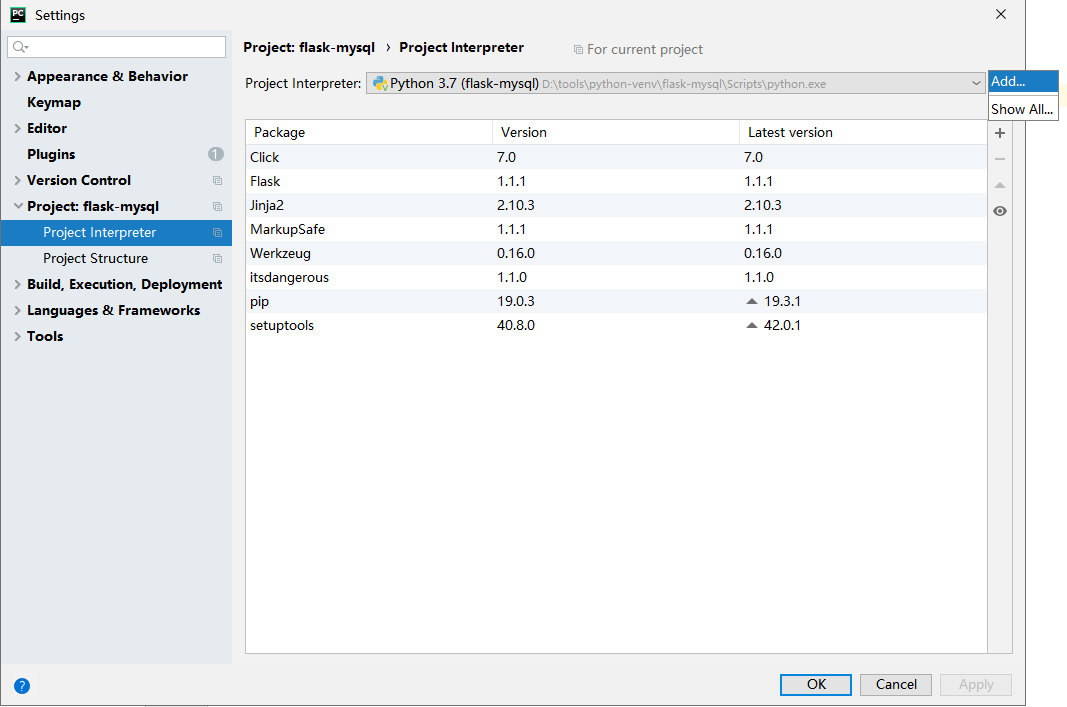Click the 2.10.3 installed version of Jinja2
The width and height of the screenshot is (1067, 707).
[516, 205]
